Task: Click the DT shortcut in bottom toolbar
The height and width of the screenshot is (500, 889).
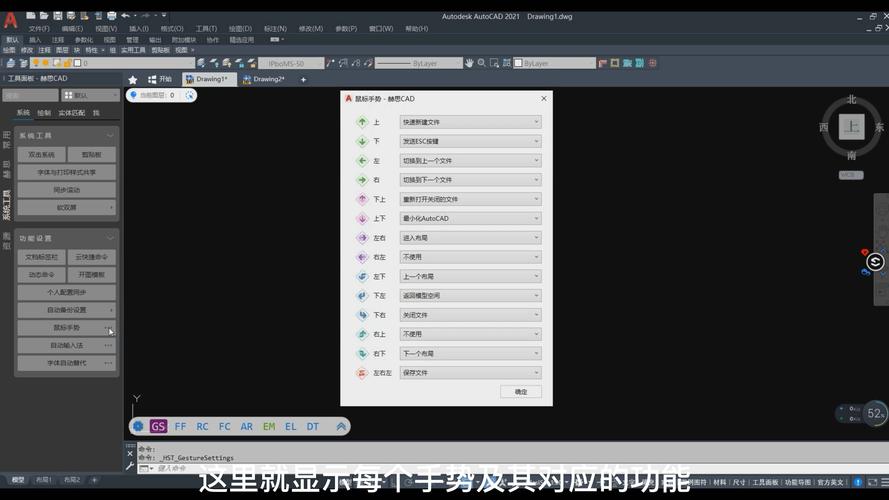Action: pos(313,426)
